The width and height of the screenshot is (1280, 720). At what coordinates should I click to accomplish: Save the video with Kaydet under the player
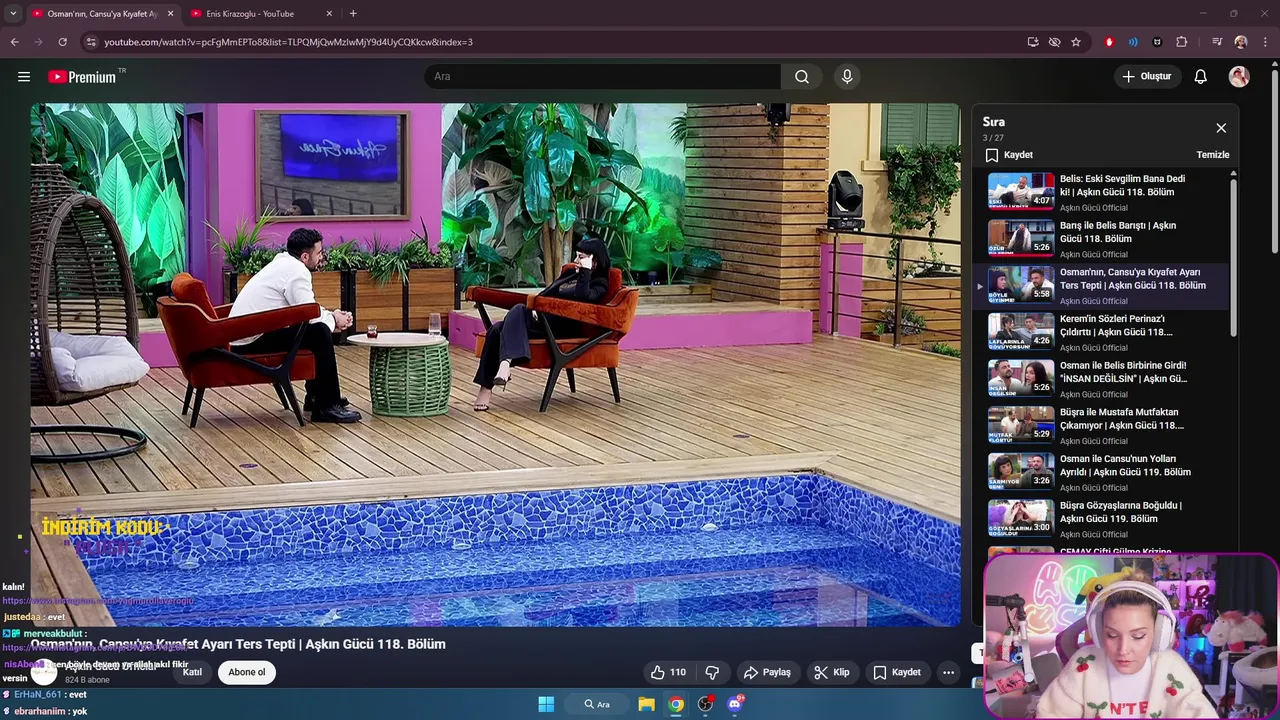(x=896, y=672)
